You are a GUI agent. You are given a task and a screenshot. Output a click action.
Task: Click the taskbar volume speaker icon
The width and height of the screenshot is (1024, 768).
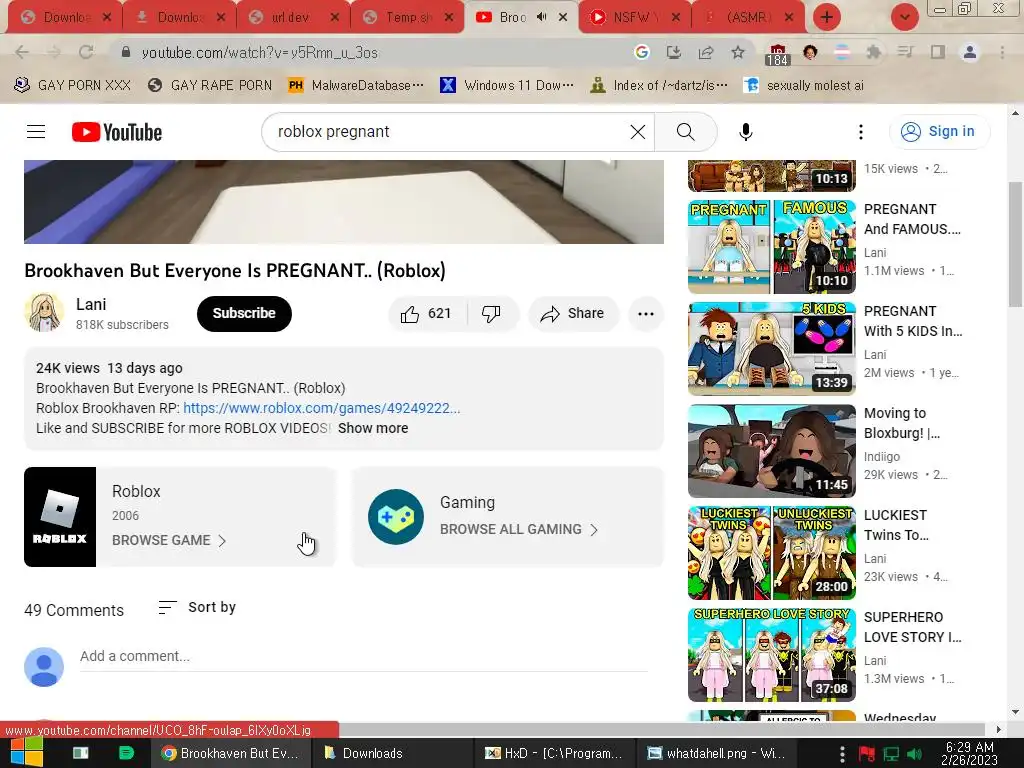click(915, 754)
